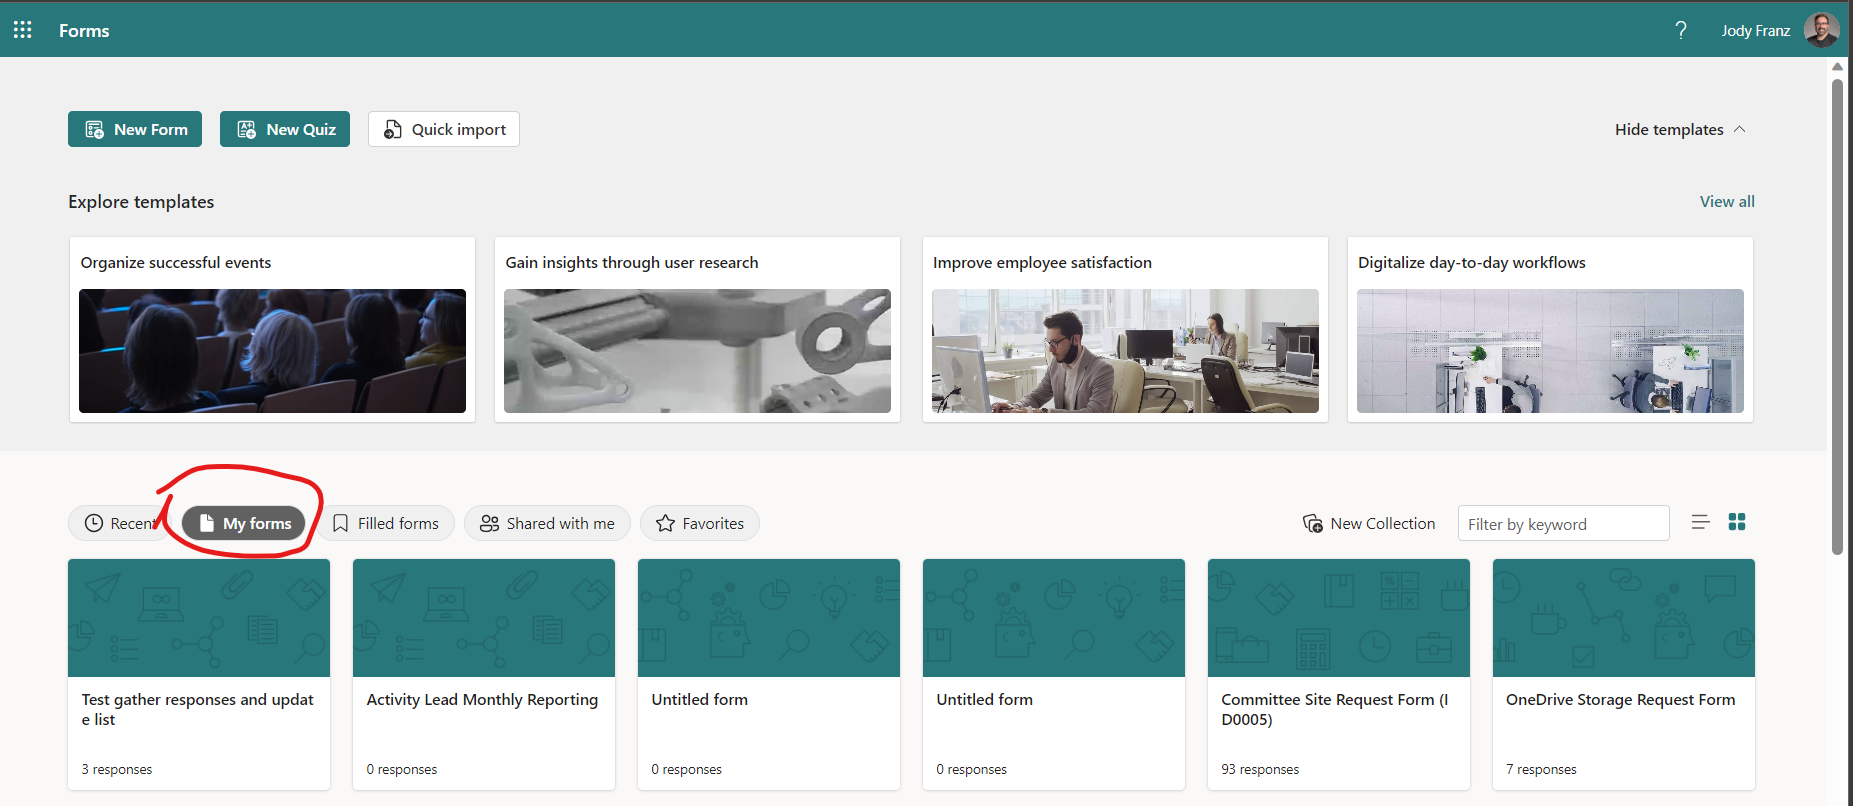Open Committee Site Request Form card
Screen dimensions: 1853x806
coord(1339,674)
